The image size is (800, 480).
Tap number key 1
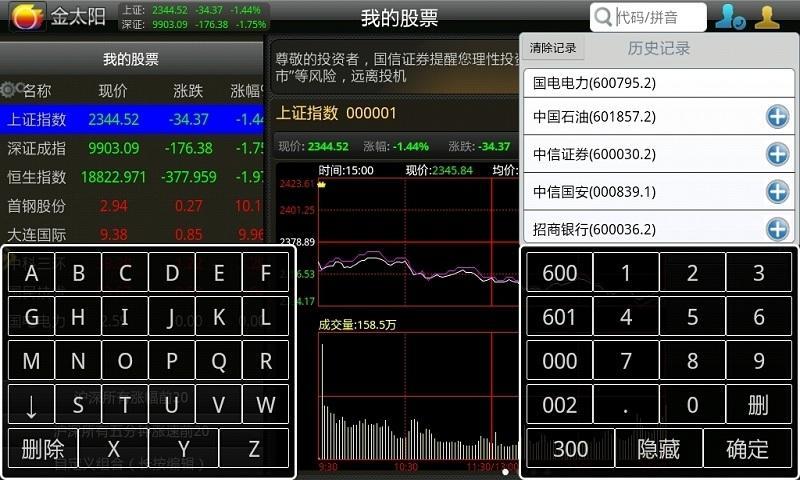(x=626, y=273)
